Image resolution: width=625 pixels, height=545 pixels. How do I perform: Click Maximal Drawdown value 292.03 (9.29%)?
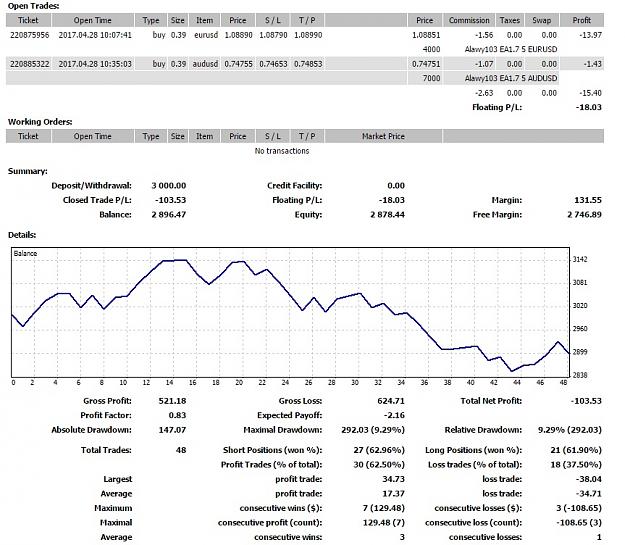(373, 430)
